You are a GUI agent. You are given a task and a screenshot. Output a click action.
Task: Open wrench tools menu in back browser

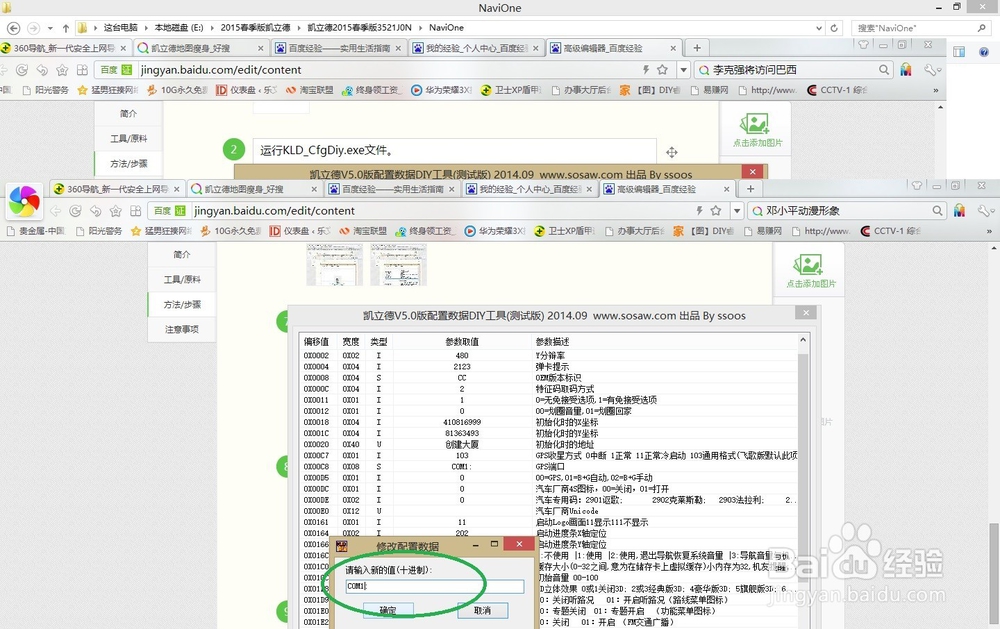pos(932,70)
